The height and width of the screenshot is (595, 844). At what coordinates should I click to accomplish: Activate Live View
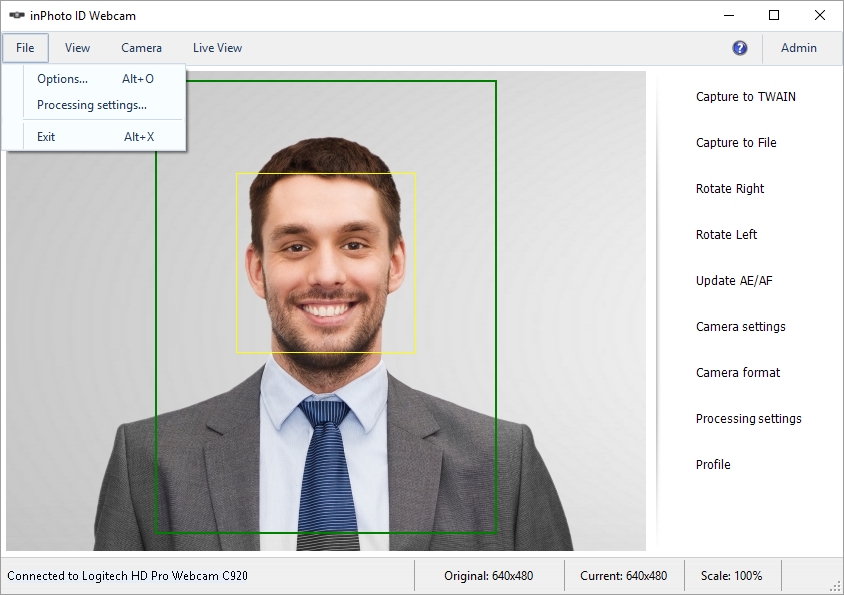click(217, 48)
